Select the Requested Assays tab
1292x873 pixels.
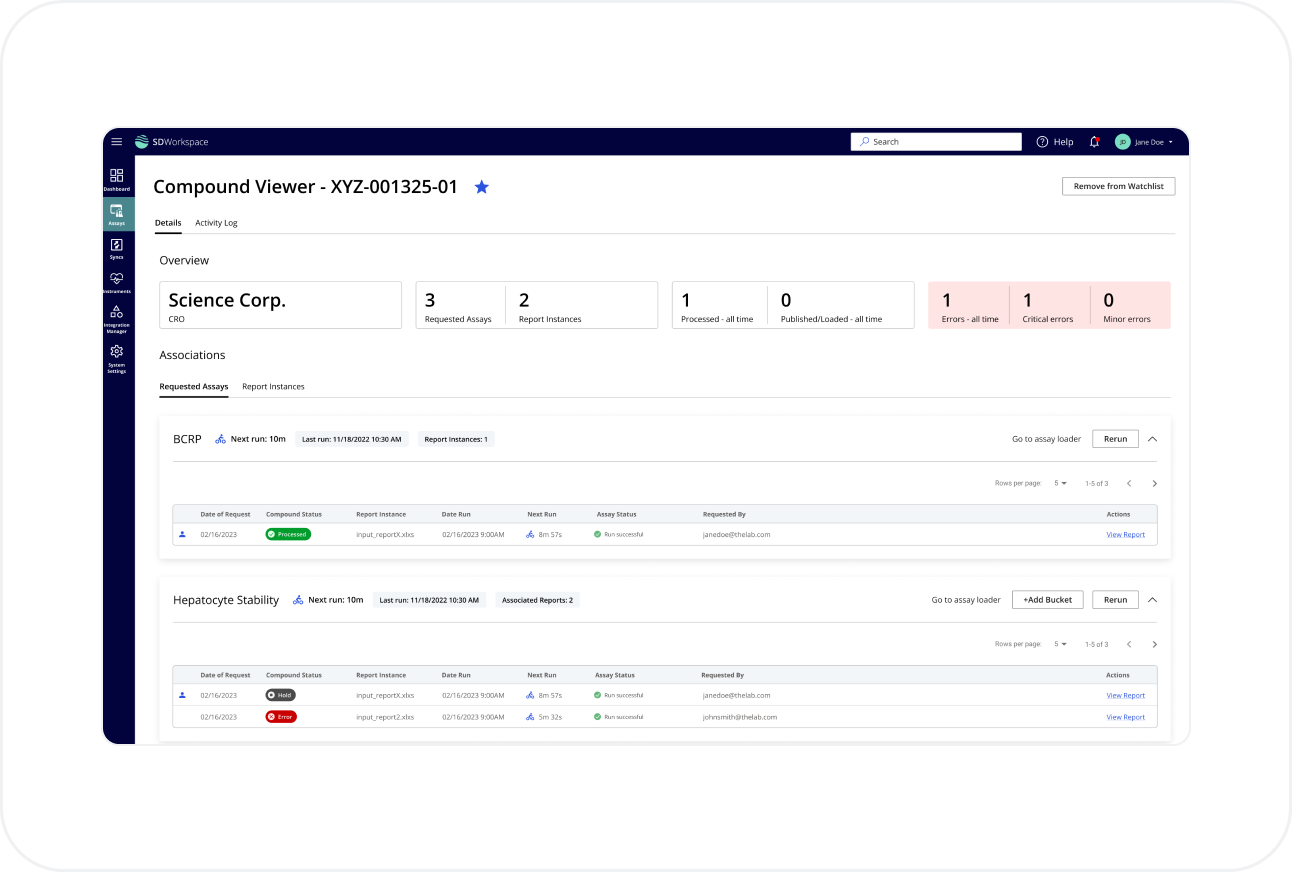[194, 387]
